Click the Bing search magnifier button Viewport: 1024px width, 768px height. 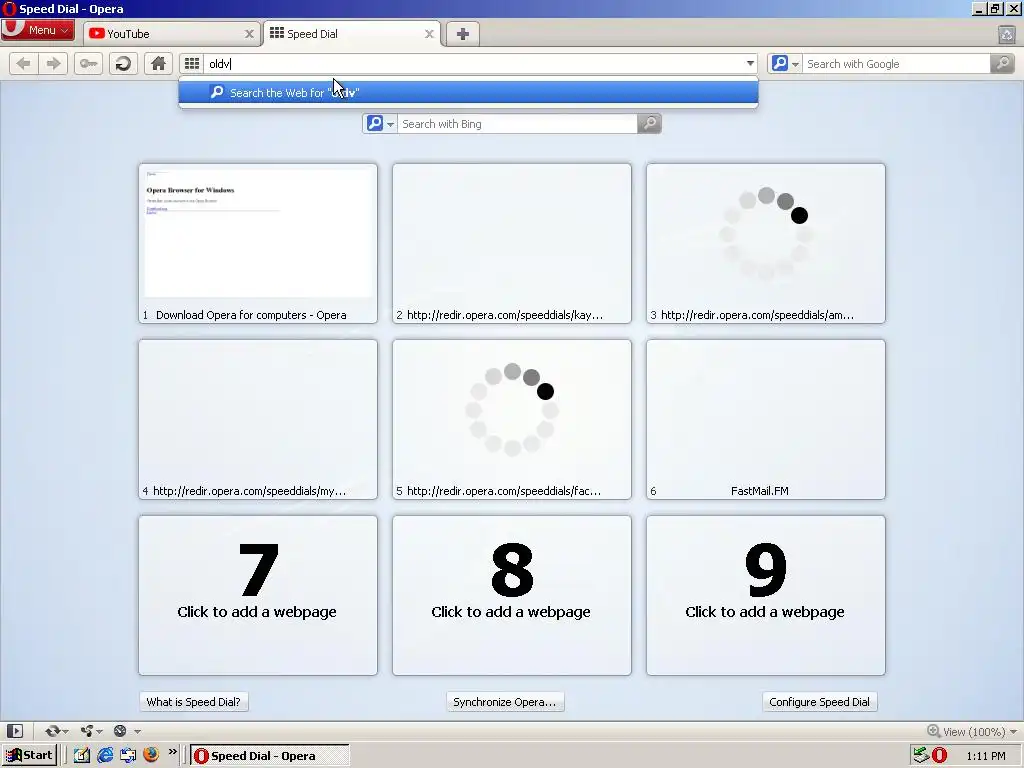pyautogui.click(x=649, y=123)
